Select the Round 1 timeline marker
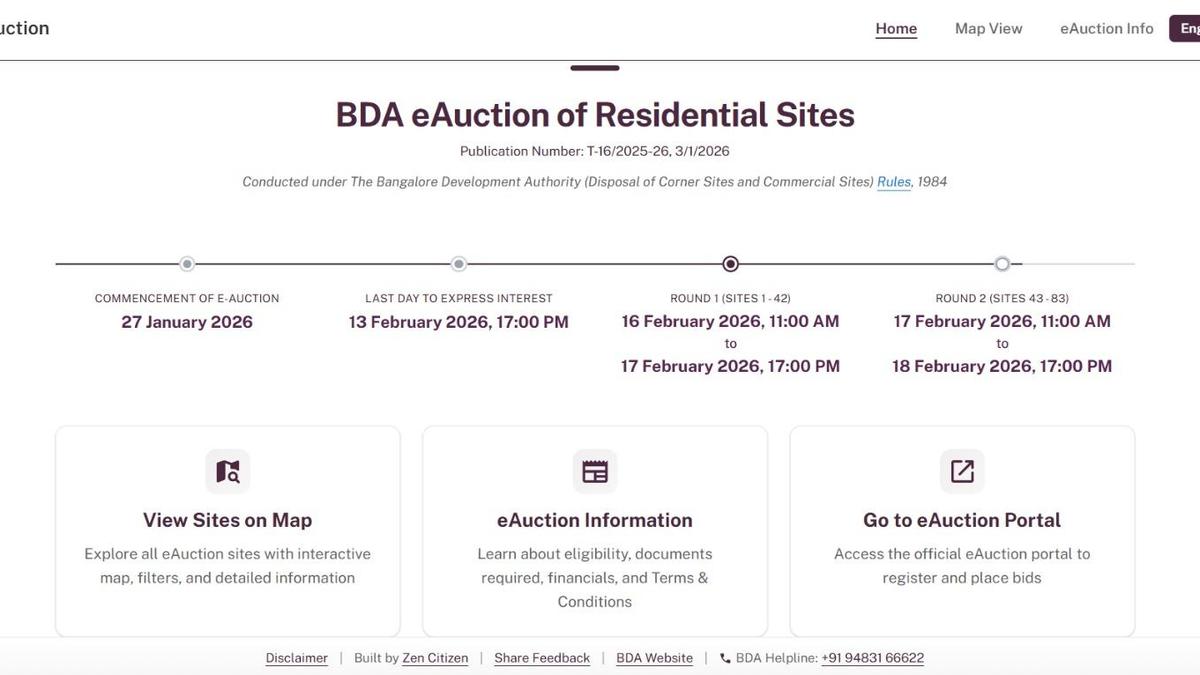 tap(731, 264)
